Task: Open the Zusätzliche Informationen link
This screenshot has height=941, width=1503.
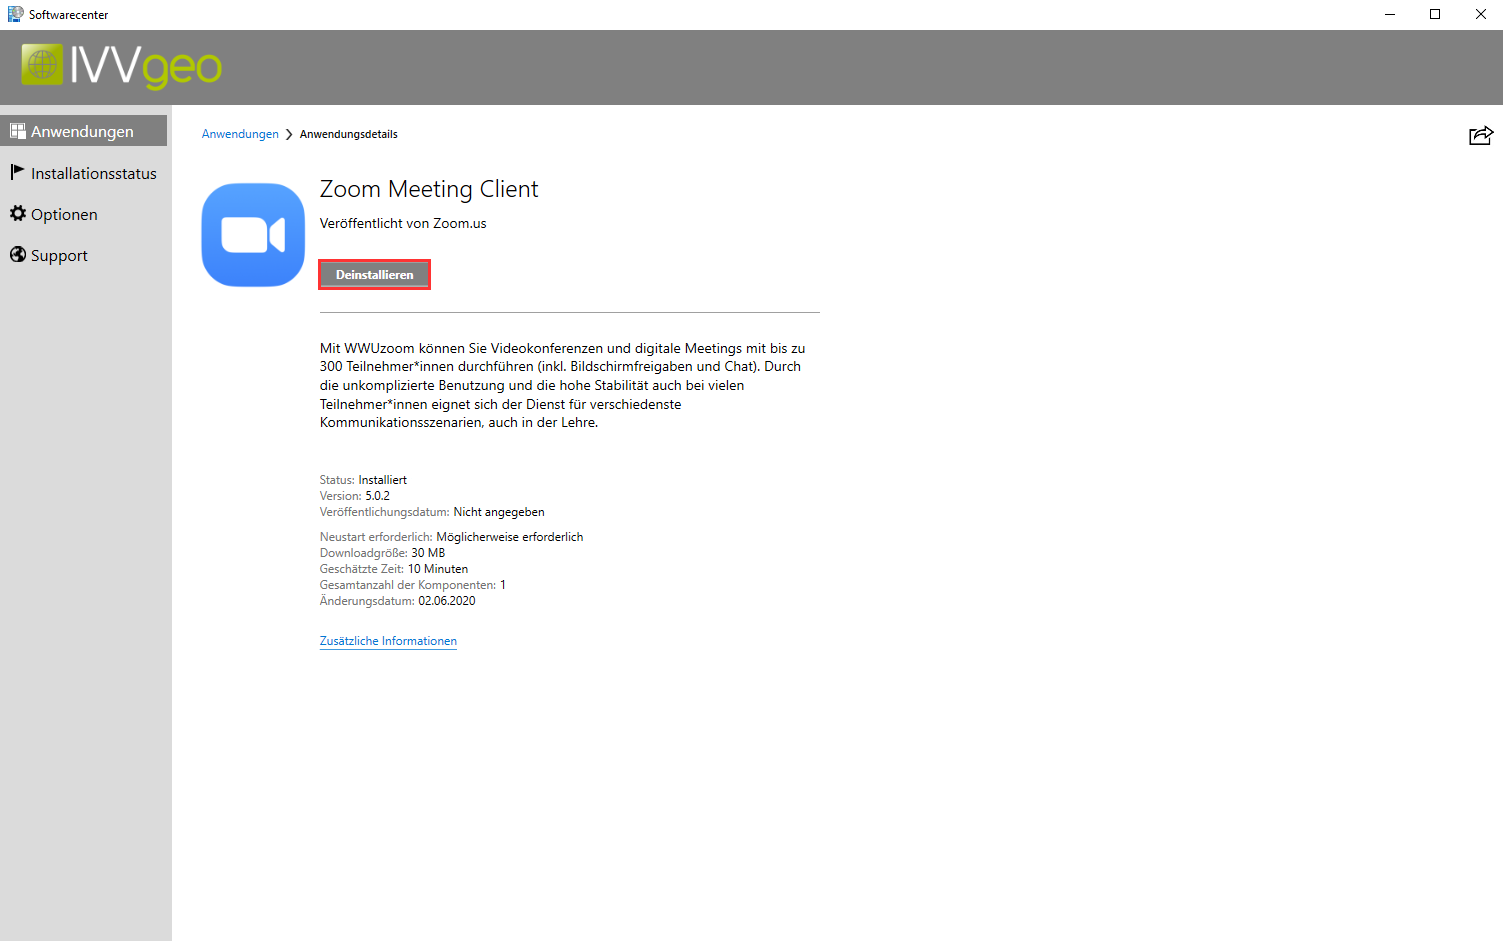Action: point(388,641)
